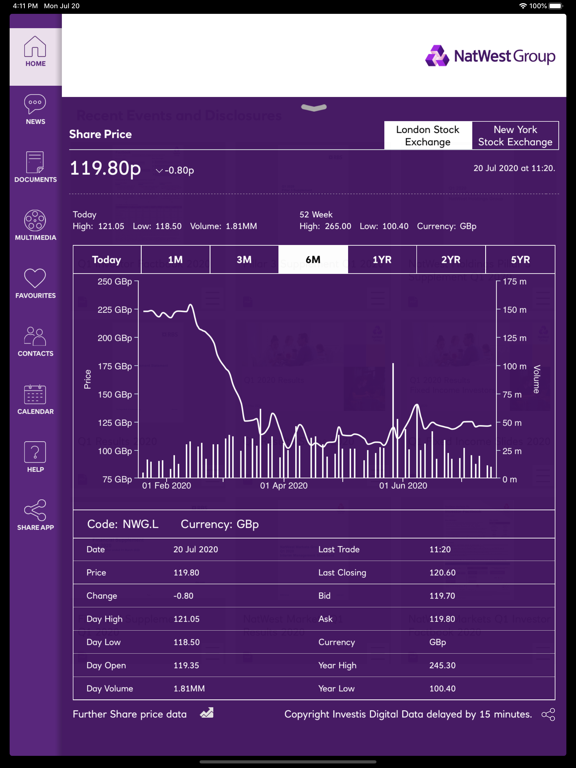Tap the Last Closing value 120.60
This screenshot has width=576, height=768.
(442, 572)
